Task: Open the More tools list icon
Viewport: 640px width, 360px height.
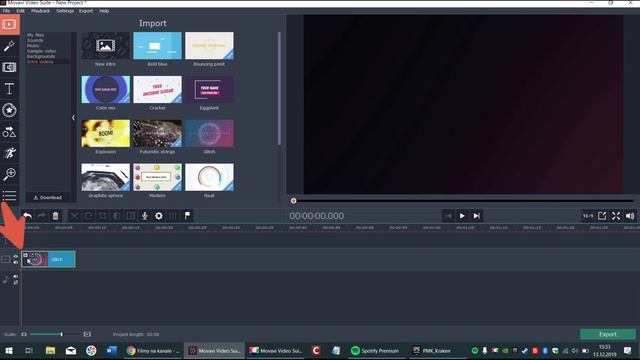Action: [x=9, y=196]
